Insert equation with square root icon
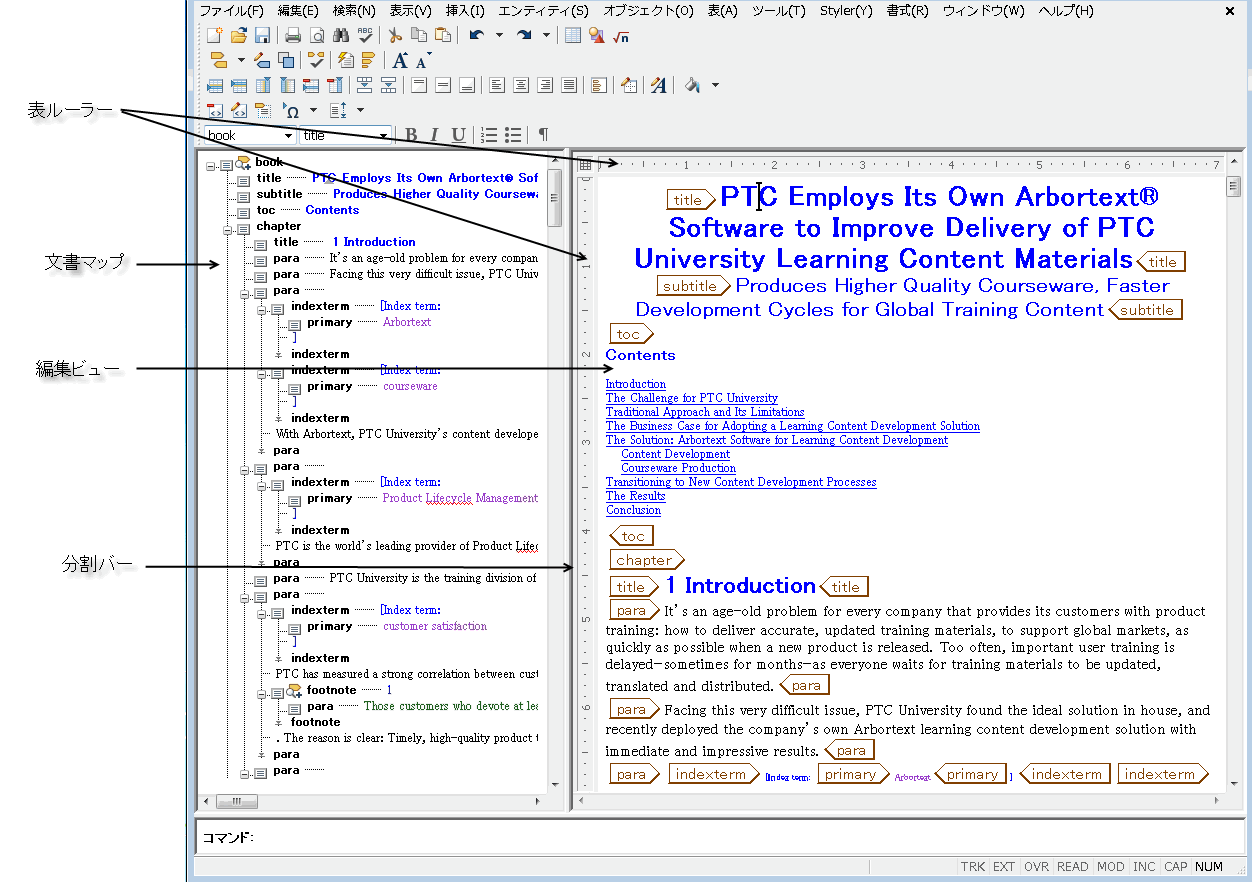The height and width of the screenshot is (882, 1252). [x=621, y=35]
